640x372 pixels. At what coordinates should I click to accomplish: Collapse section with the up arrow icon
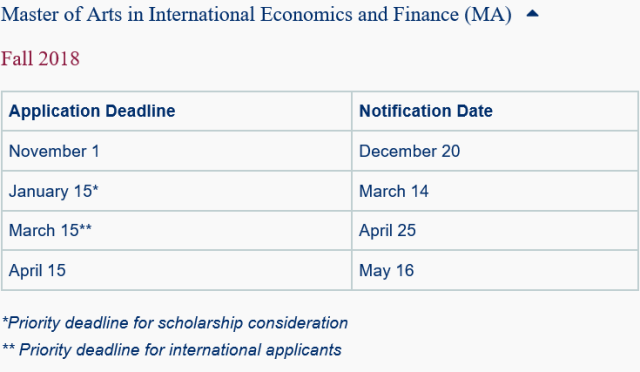tap(532, 14)
